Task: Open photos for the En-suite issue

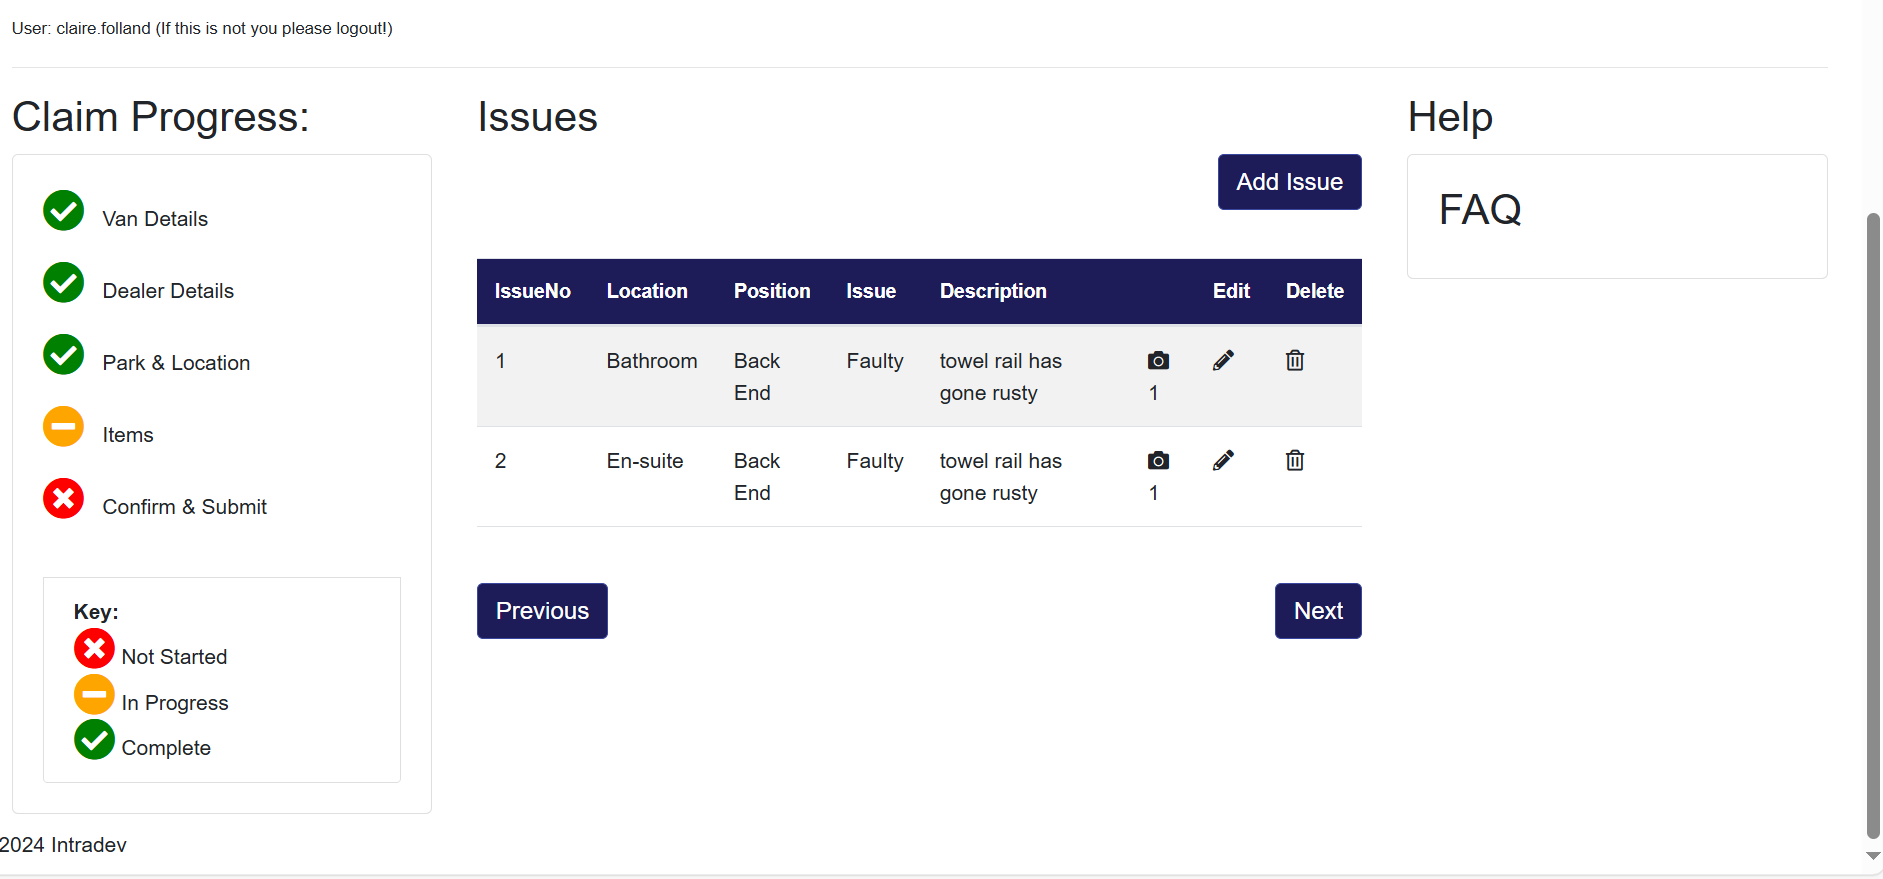Action: tap(1158, 461)
